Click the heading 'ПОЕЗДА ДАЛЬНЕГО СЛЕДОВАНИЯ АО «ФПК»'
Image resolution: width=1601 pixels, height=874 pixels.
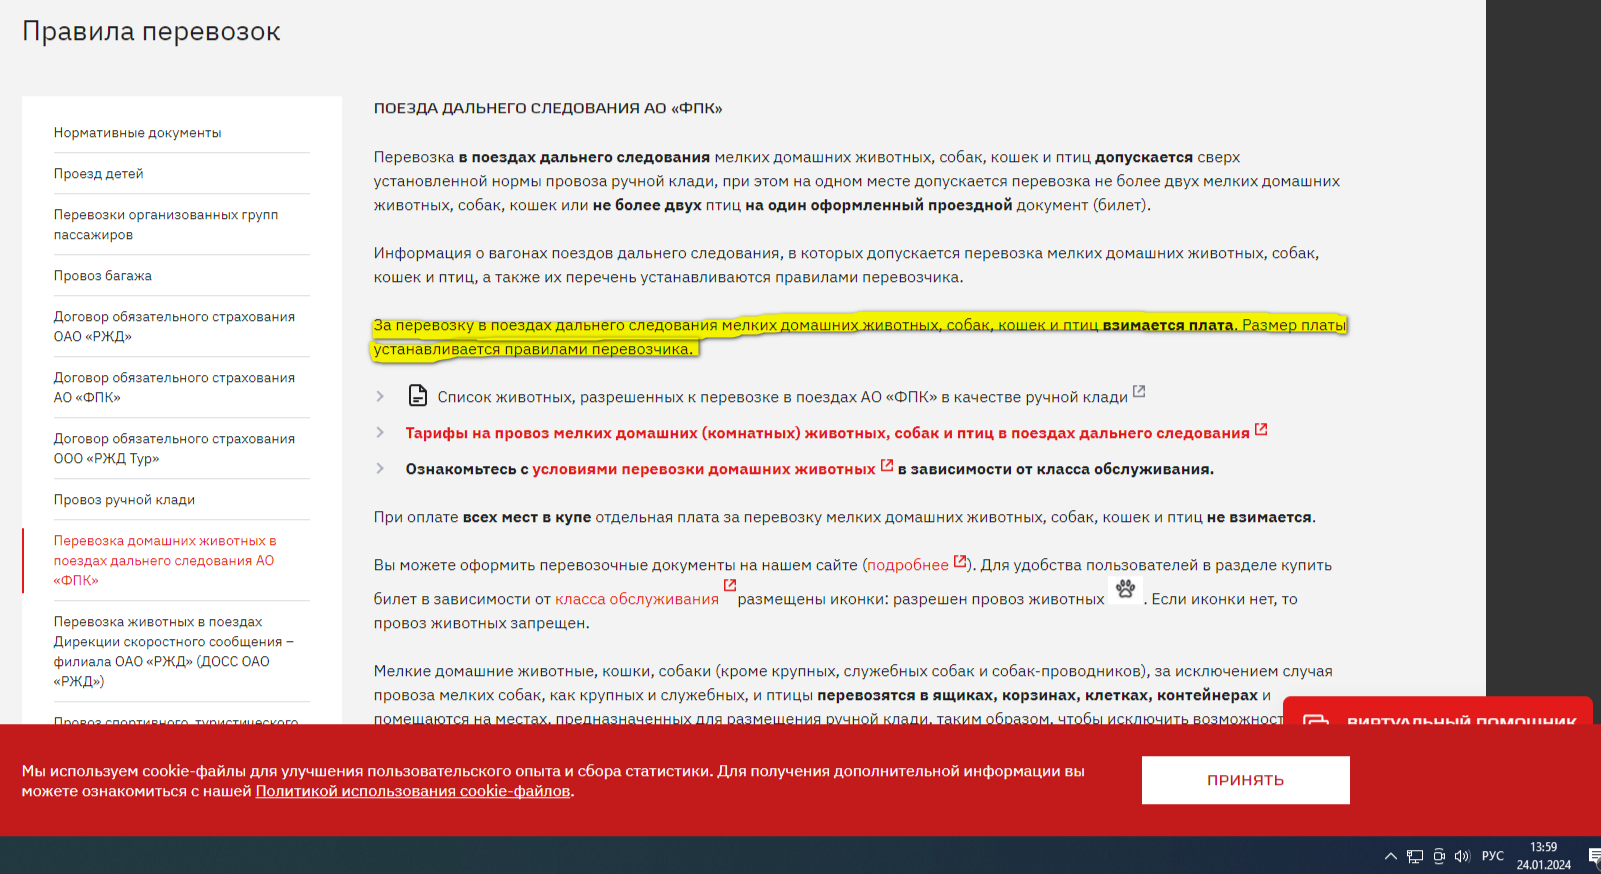548,108
